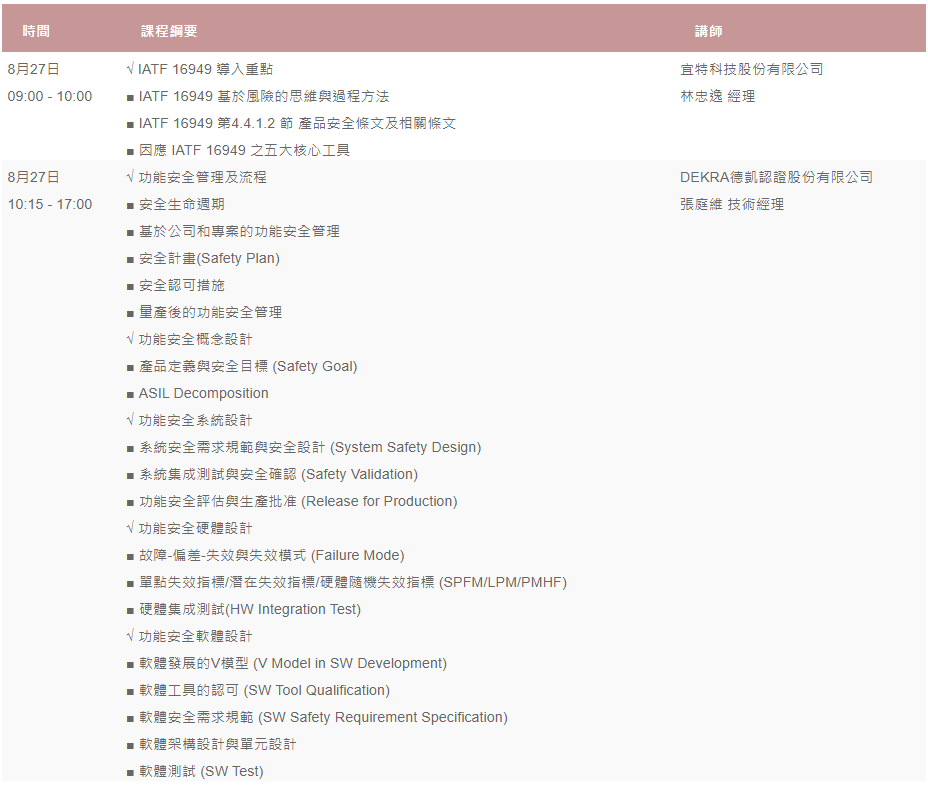The height and width of the screenshot is (787, 928).
Task: Select the 09:00 - 10:00 time slot text
Action: click(50, 96)
